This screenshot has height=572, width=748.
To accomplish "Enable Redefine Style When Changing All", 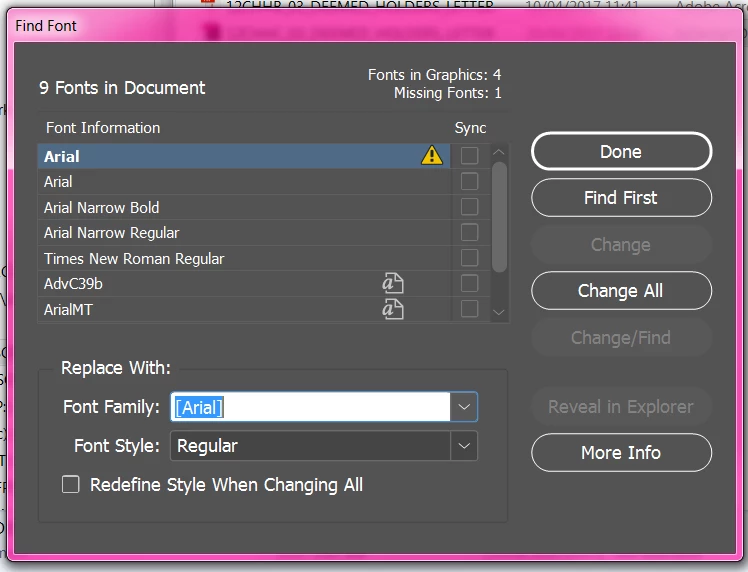I will tap(71, 484).
